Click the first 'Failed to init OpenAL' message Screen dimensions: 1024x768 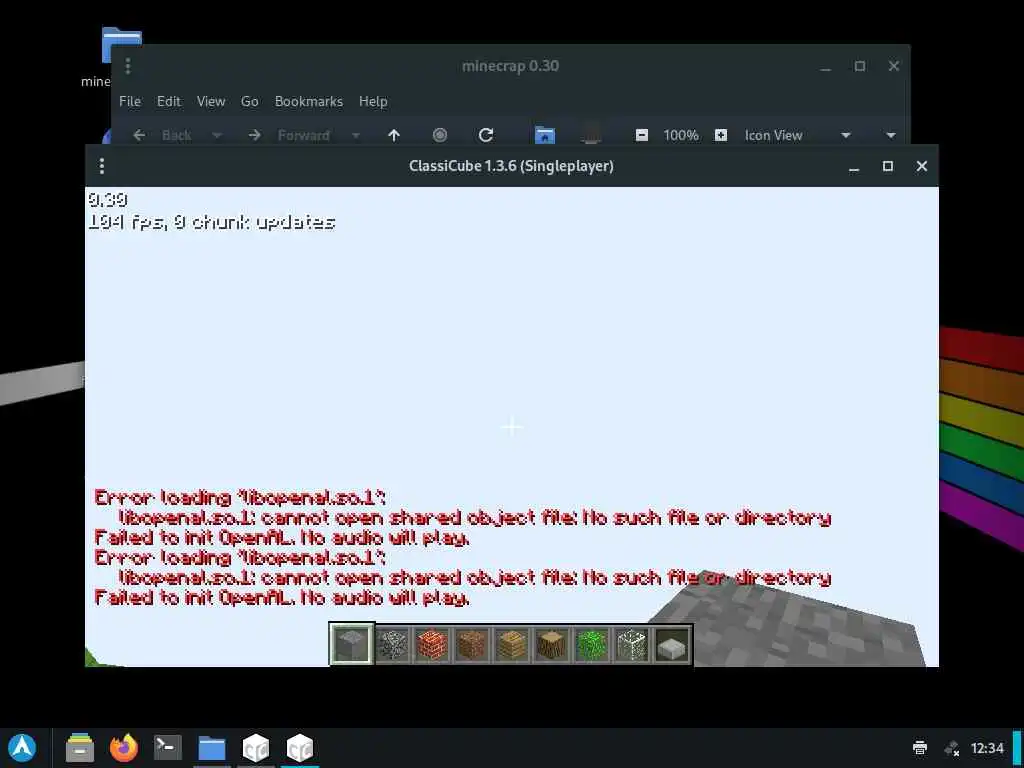(281, 537)
